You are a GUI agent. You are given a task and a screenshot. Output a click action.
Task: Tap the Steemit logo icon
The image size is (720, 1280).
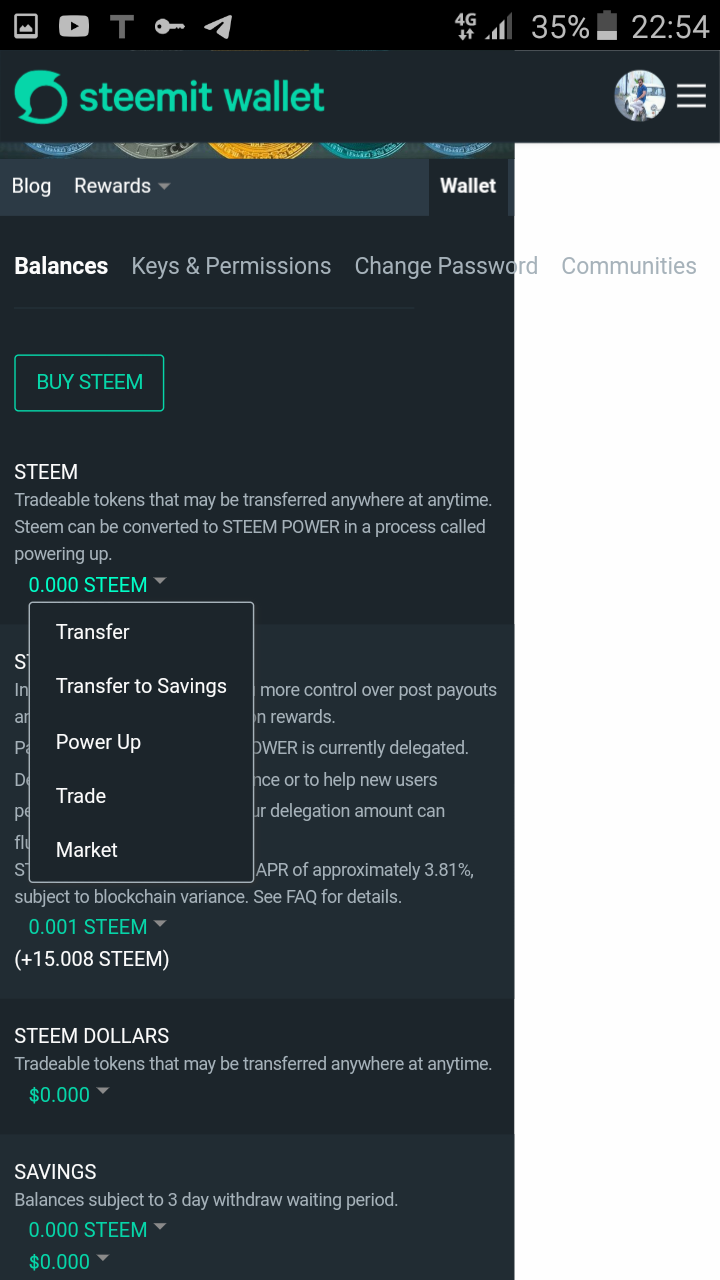40,97
